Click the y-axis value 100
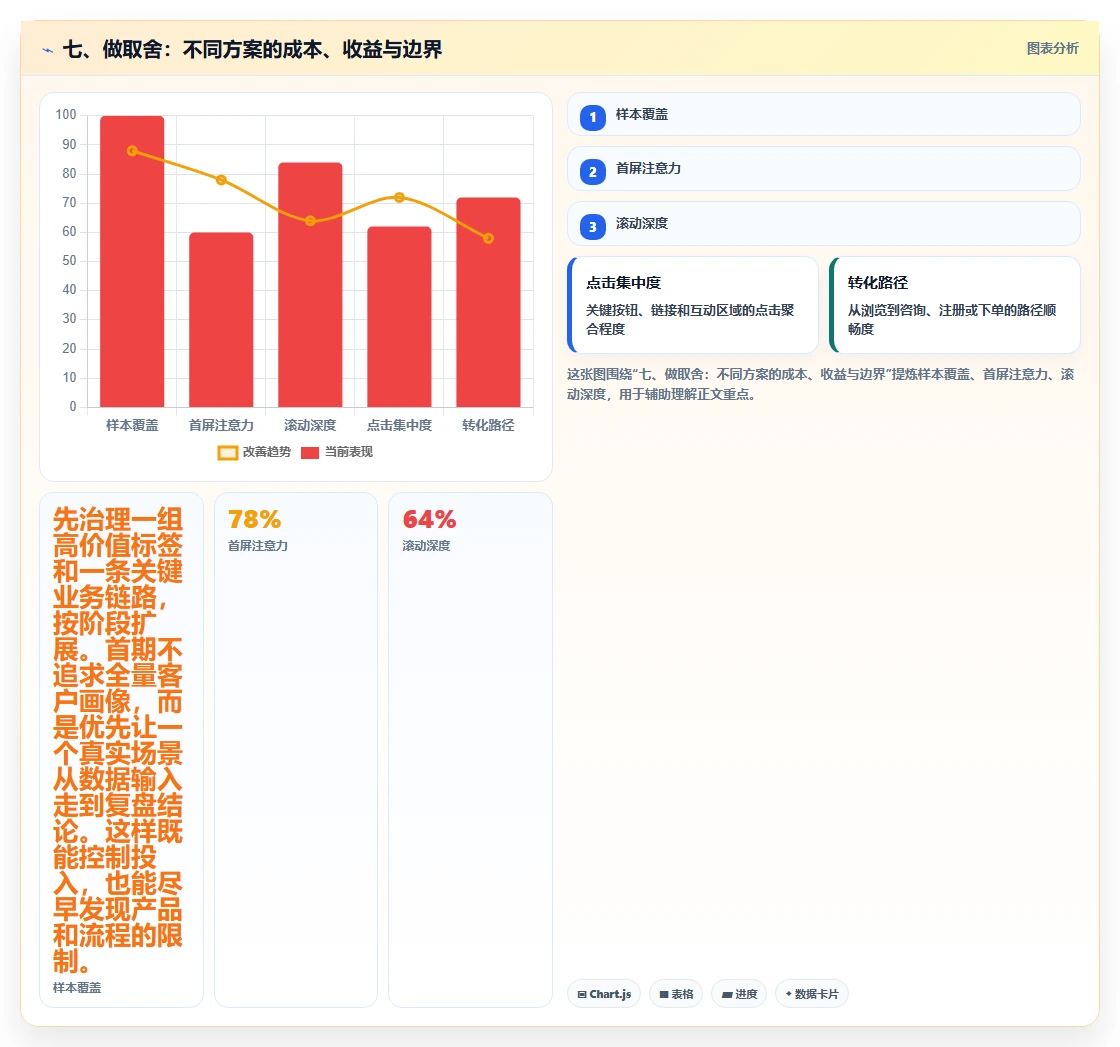Viewport: 1120px width, 1047px height. [66, 115]
